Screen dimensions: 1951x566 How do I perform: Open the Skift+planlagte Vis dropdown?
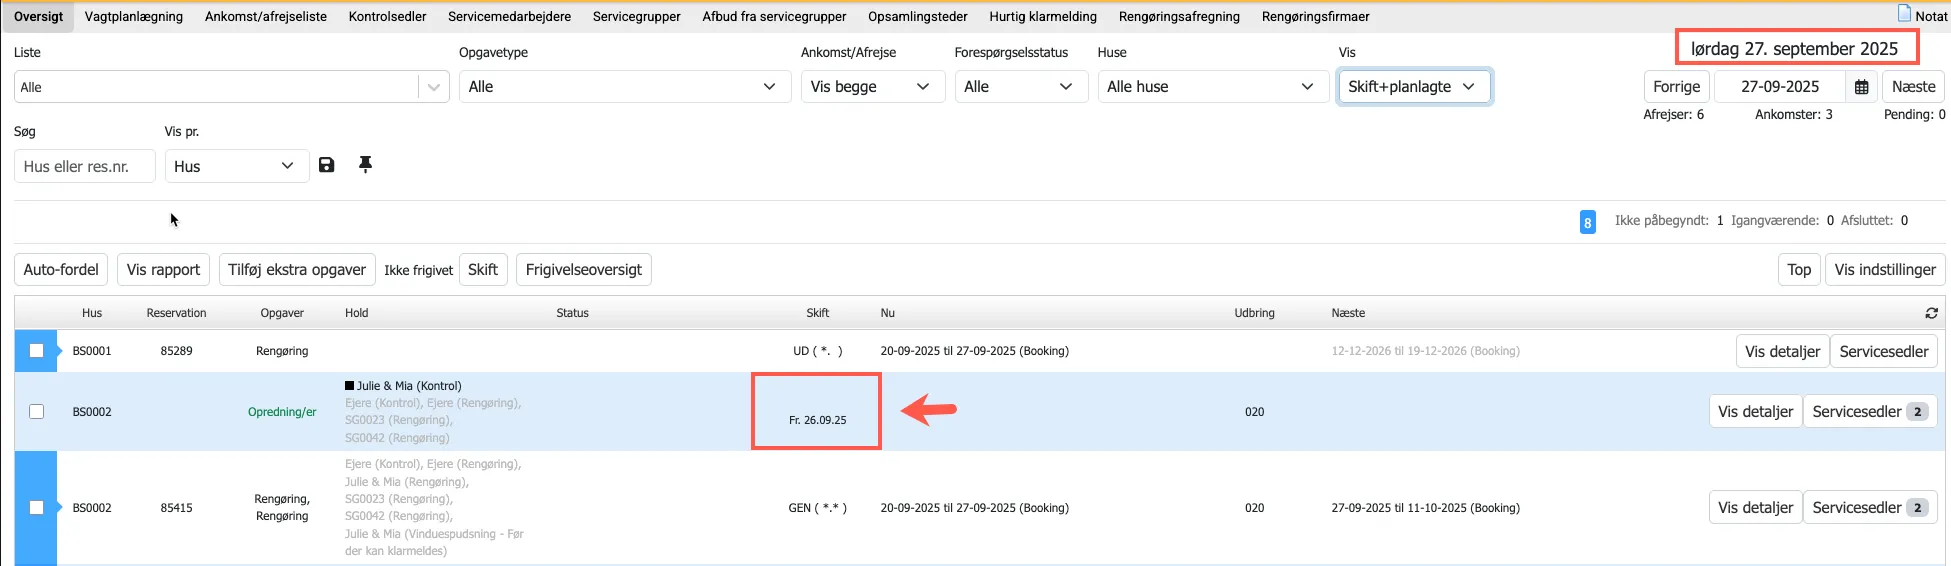pyautogui.click(x=1413, y=87)
